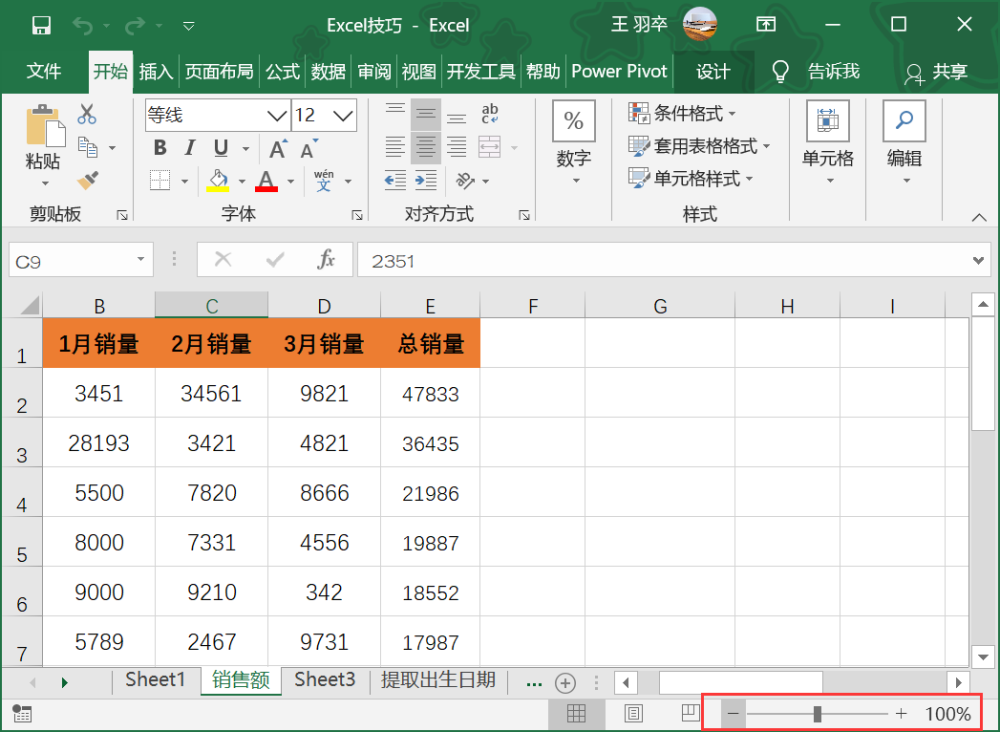Click Increase Indent icon
The height and width of the screenshot is (732, 1000).
[x=425, y=180]
